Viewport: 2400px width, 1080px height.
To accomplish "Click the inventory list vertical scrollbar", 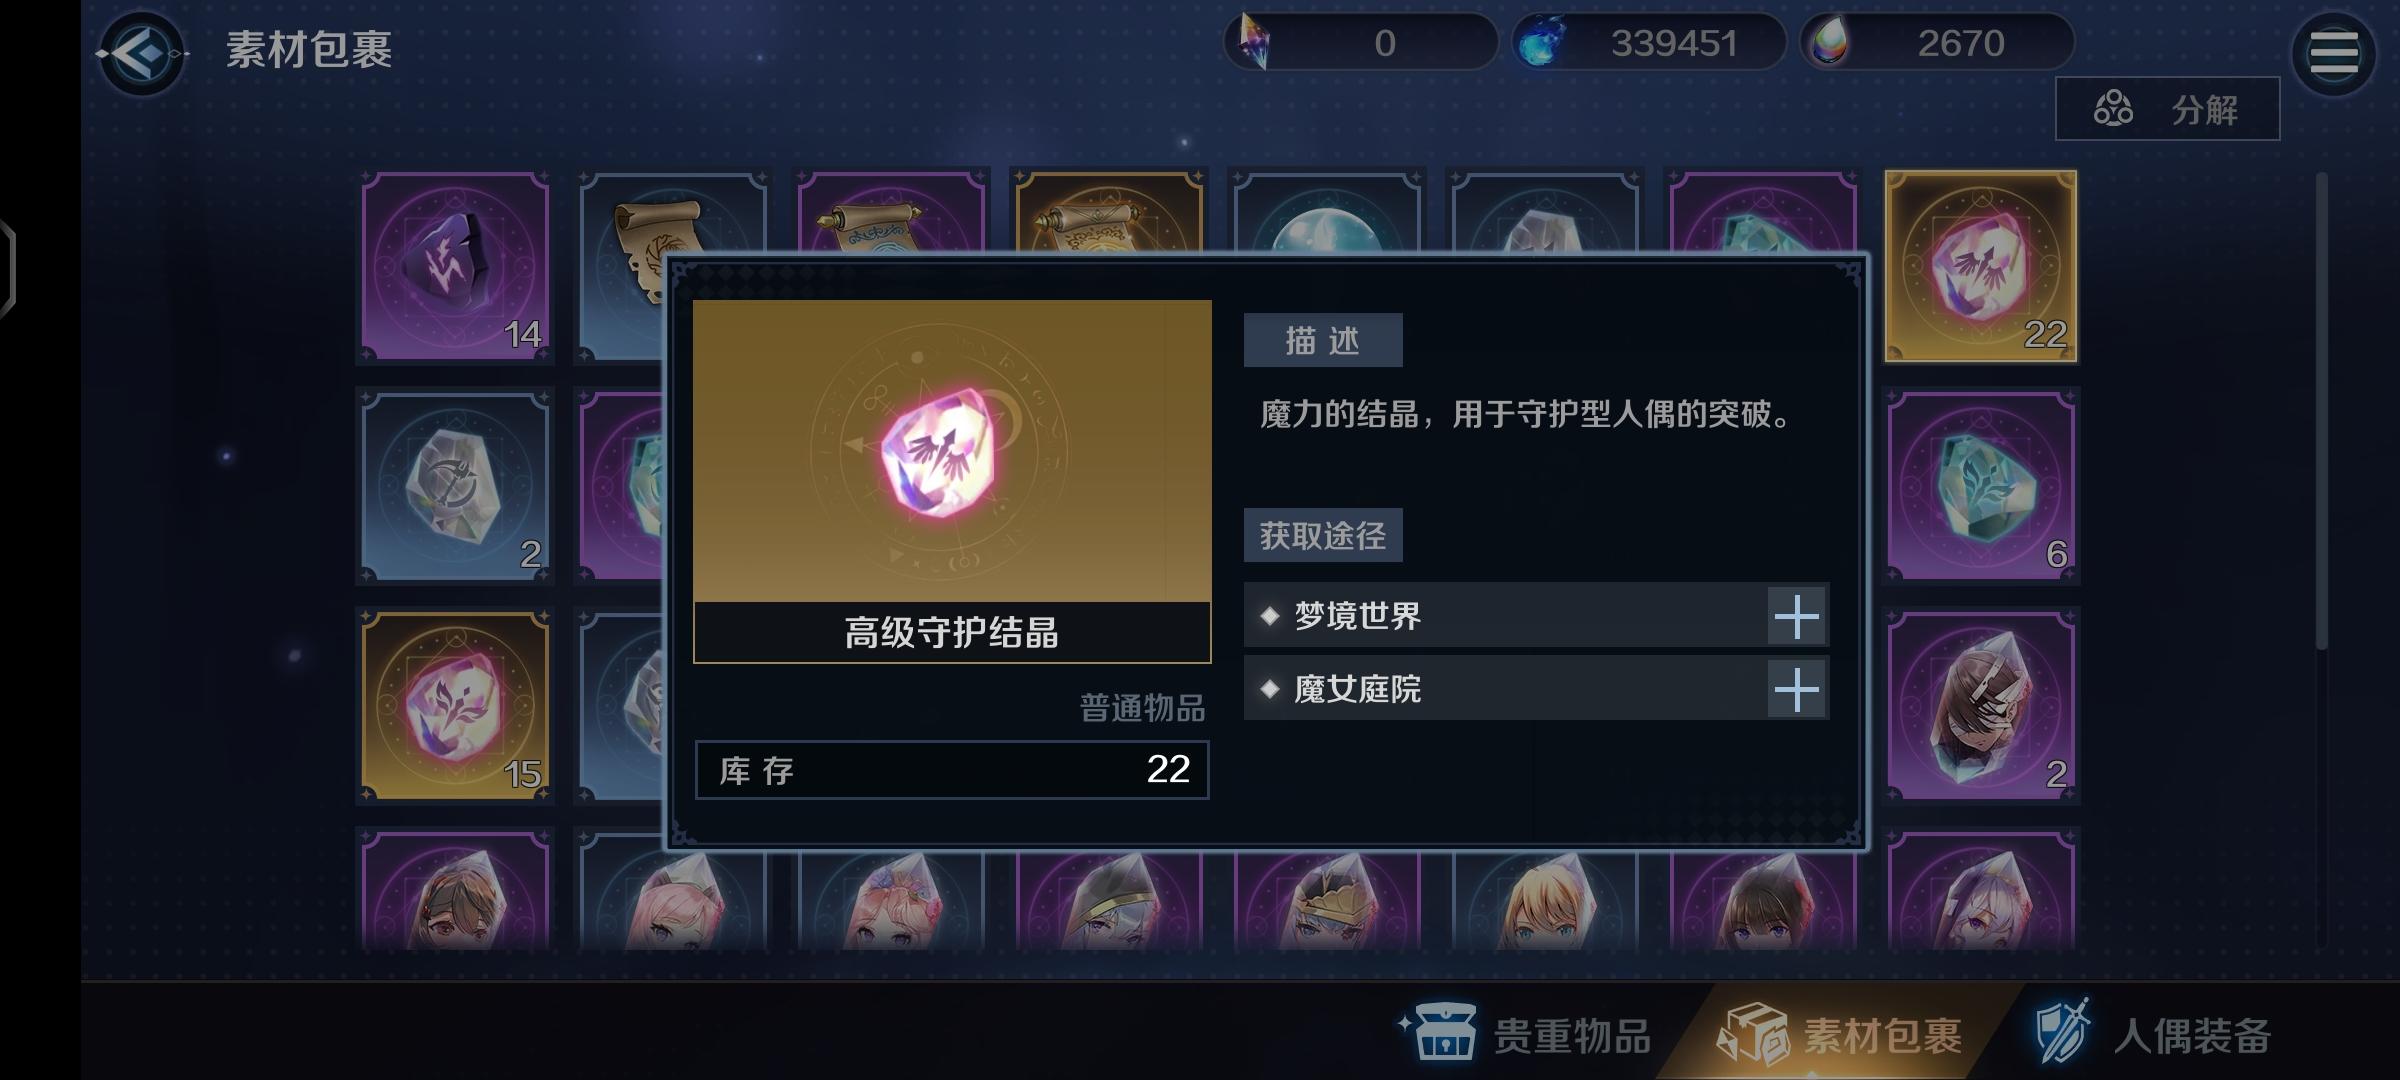I will pos(2321,410).
